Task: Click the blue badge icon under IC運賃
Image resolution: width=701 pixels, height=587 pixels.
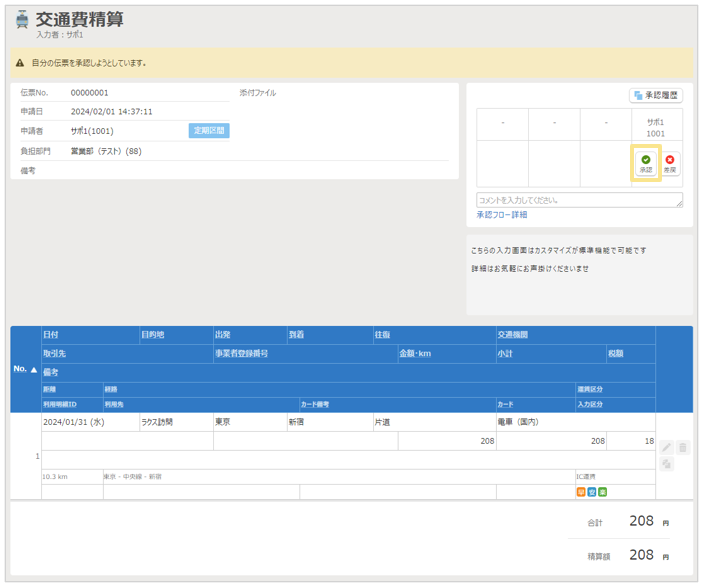Action: [x=591, y=492]
